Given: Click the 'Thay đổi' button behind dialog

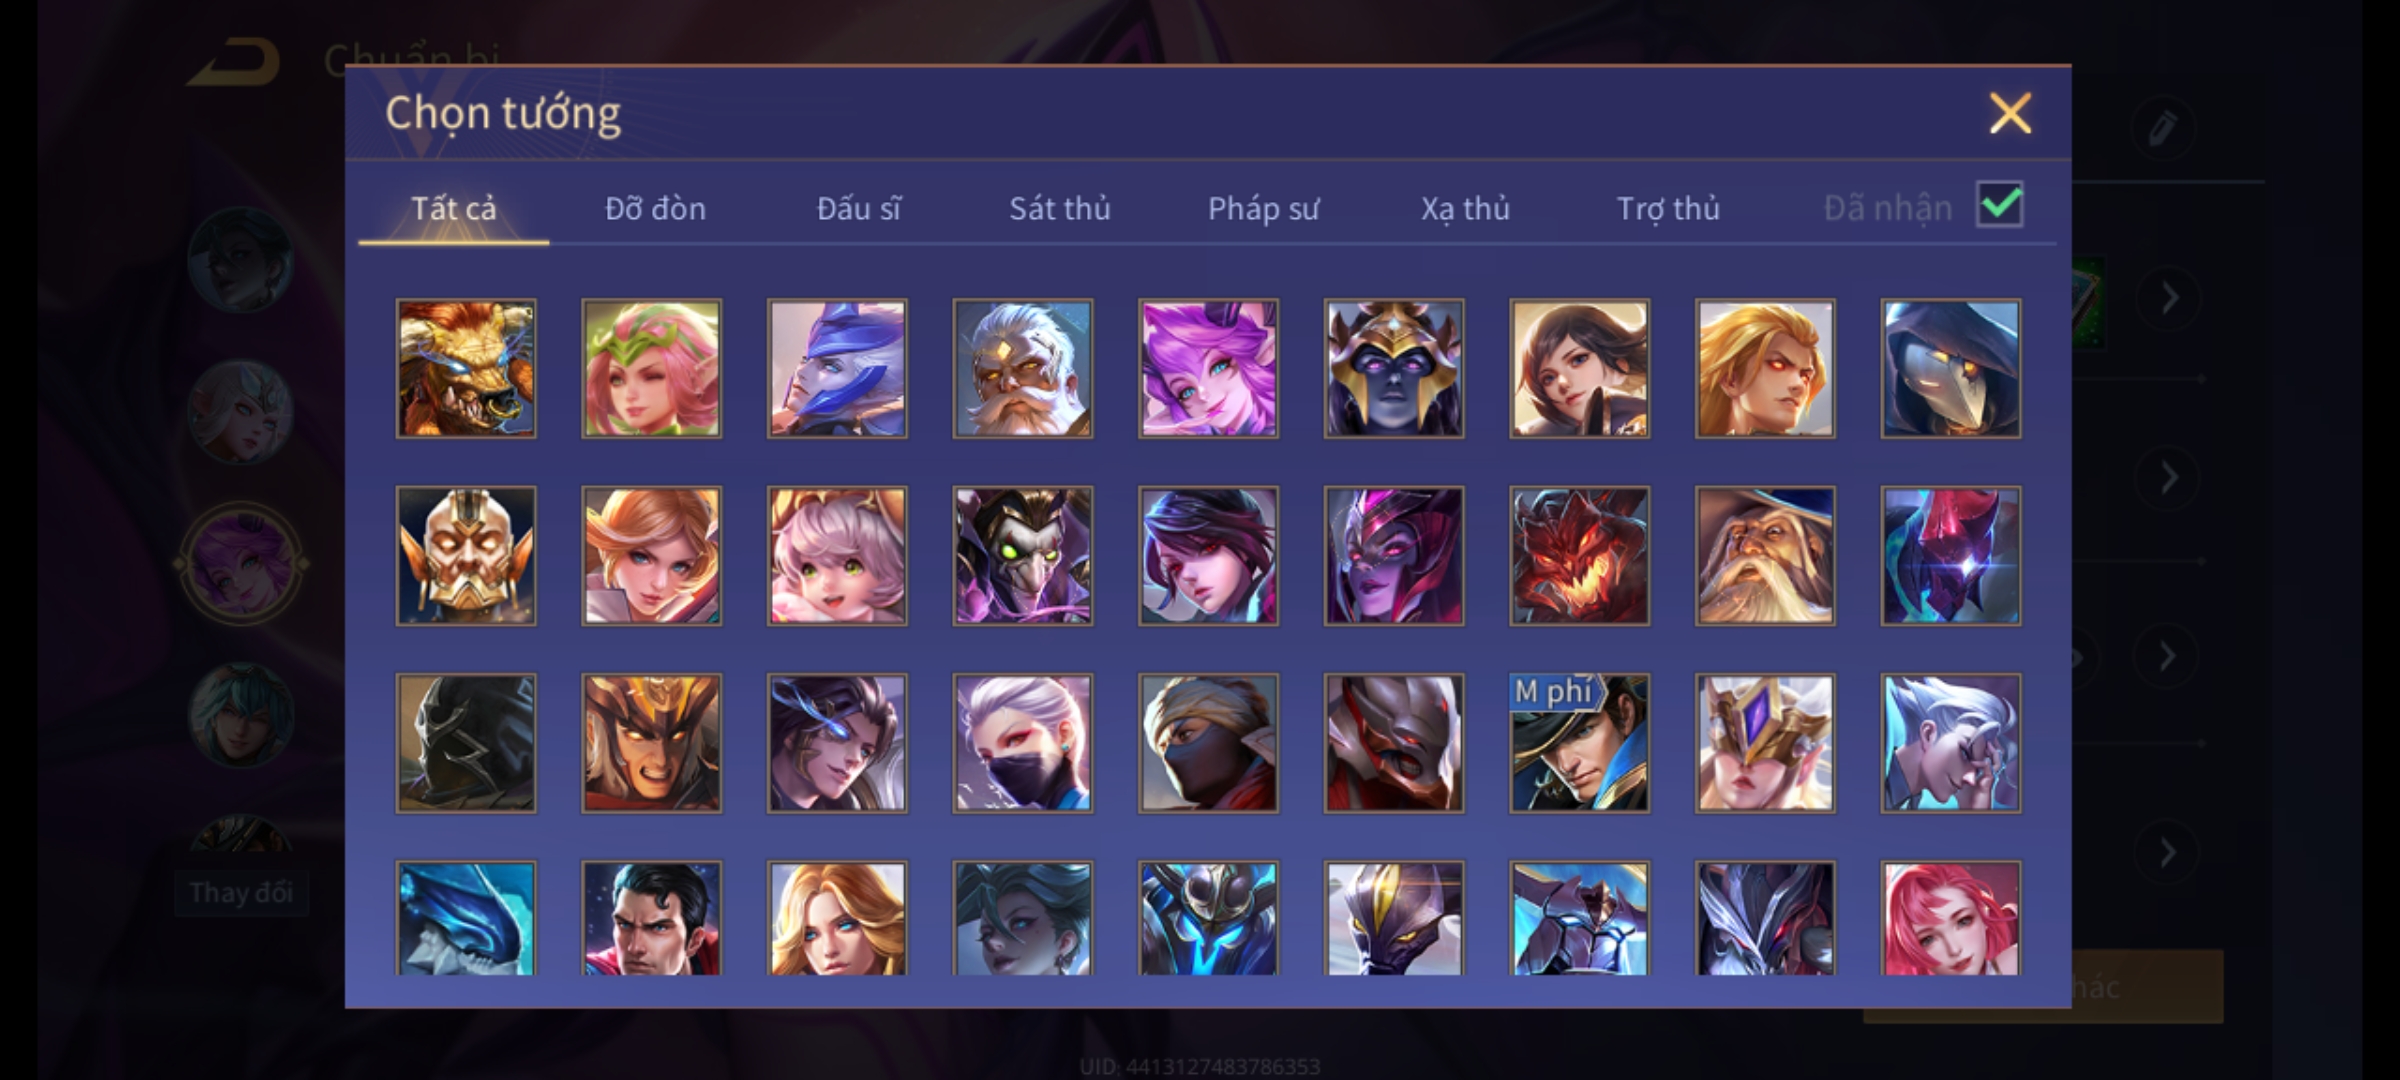Looking at the screenshot, I should pos(241,892).
